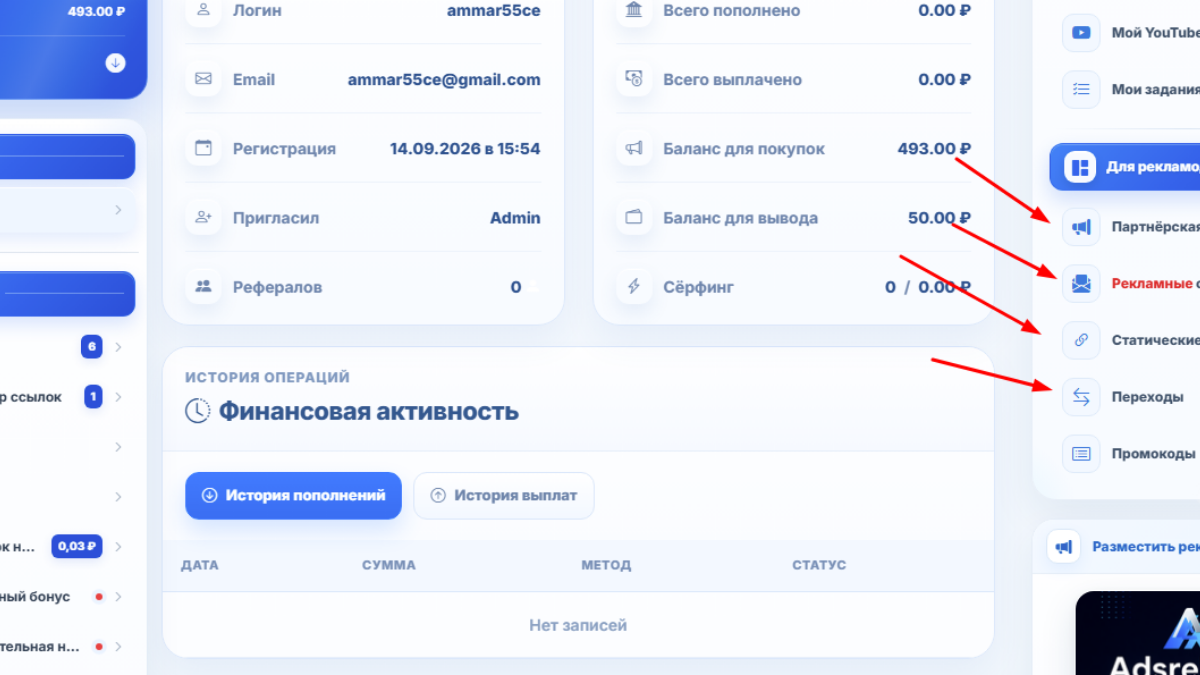Click the МЕТОД column header

pyautogui.click(x=606, y=565)
